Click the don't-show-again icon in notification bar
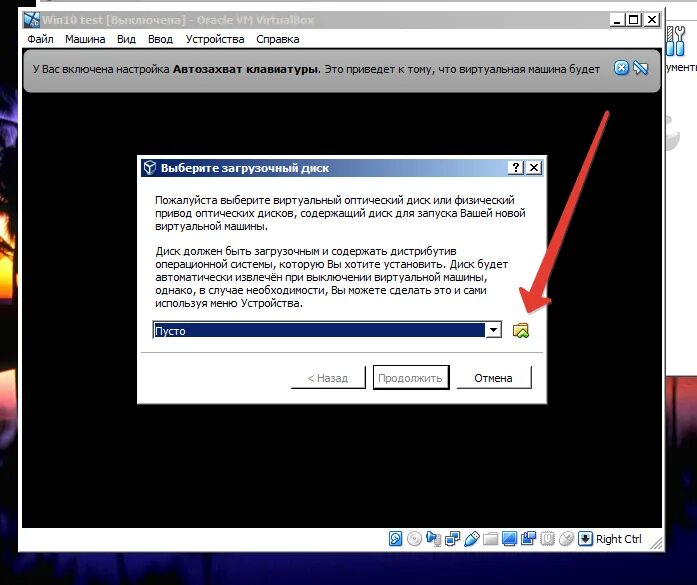The image size is (697, 585). pos(641,68)
